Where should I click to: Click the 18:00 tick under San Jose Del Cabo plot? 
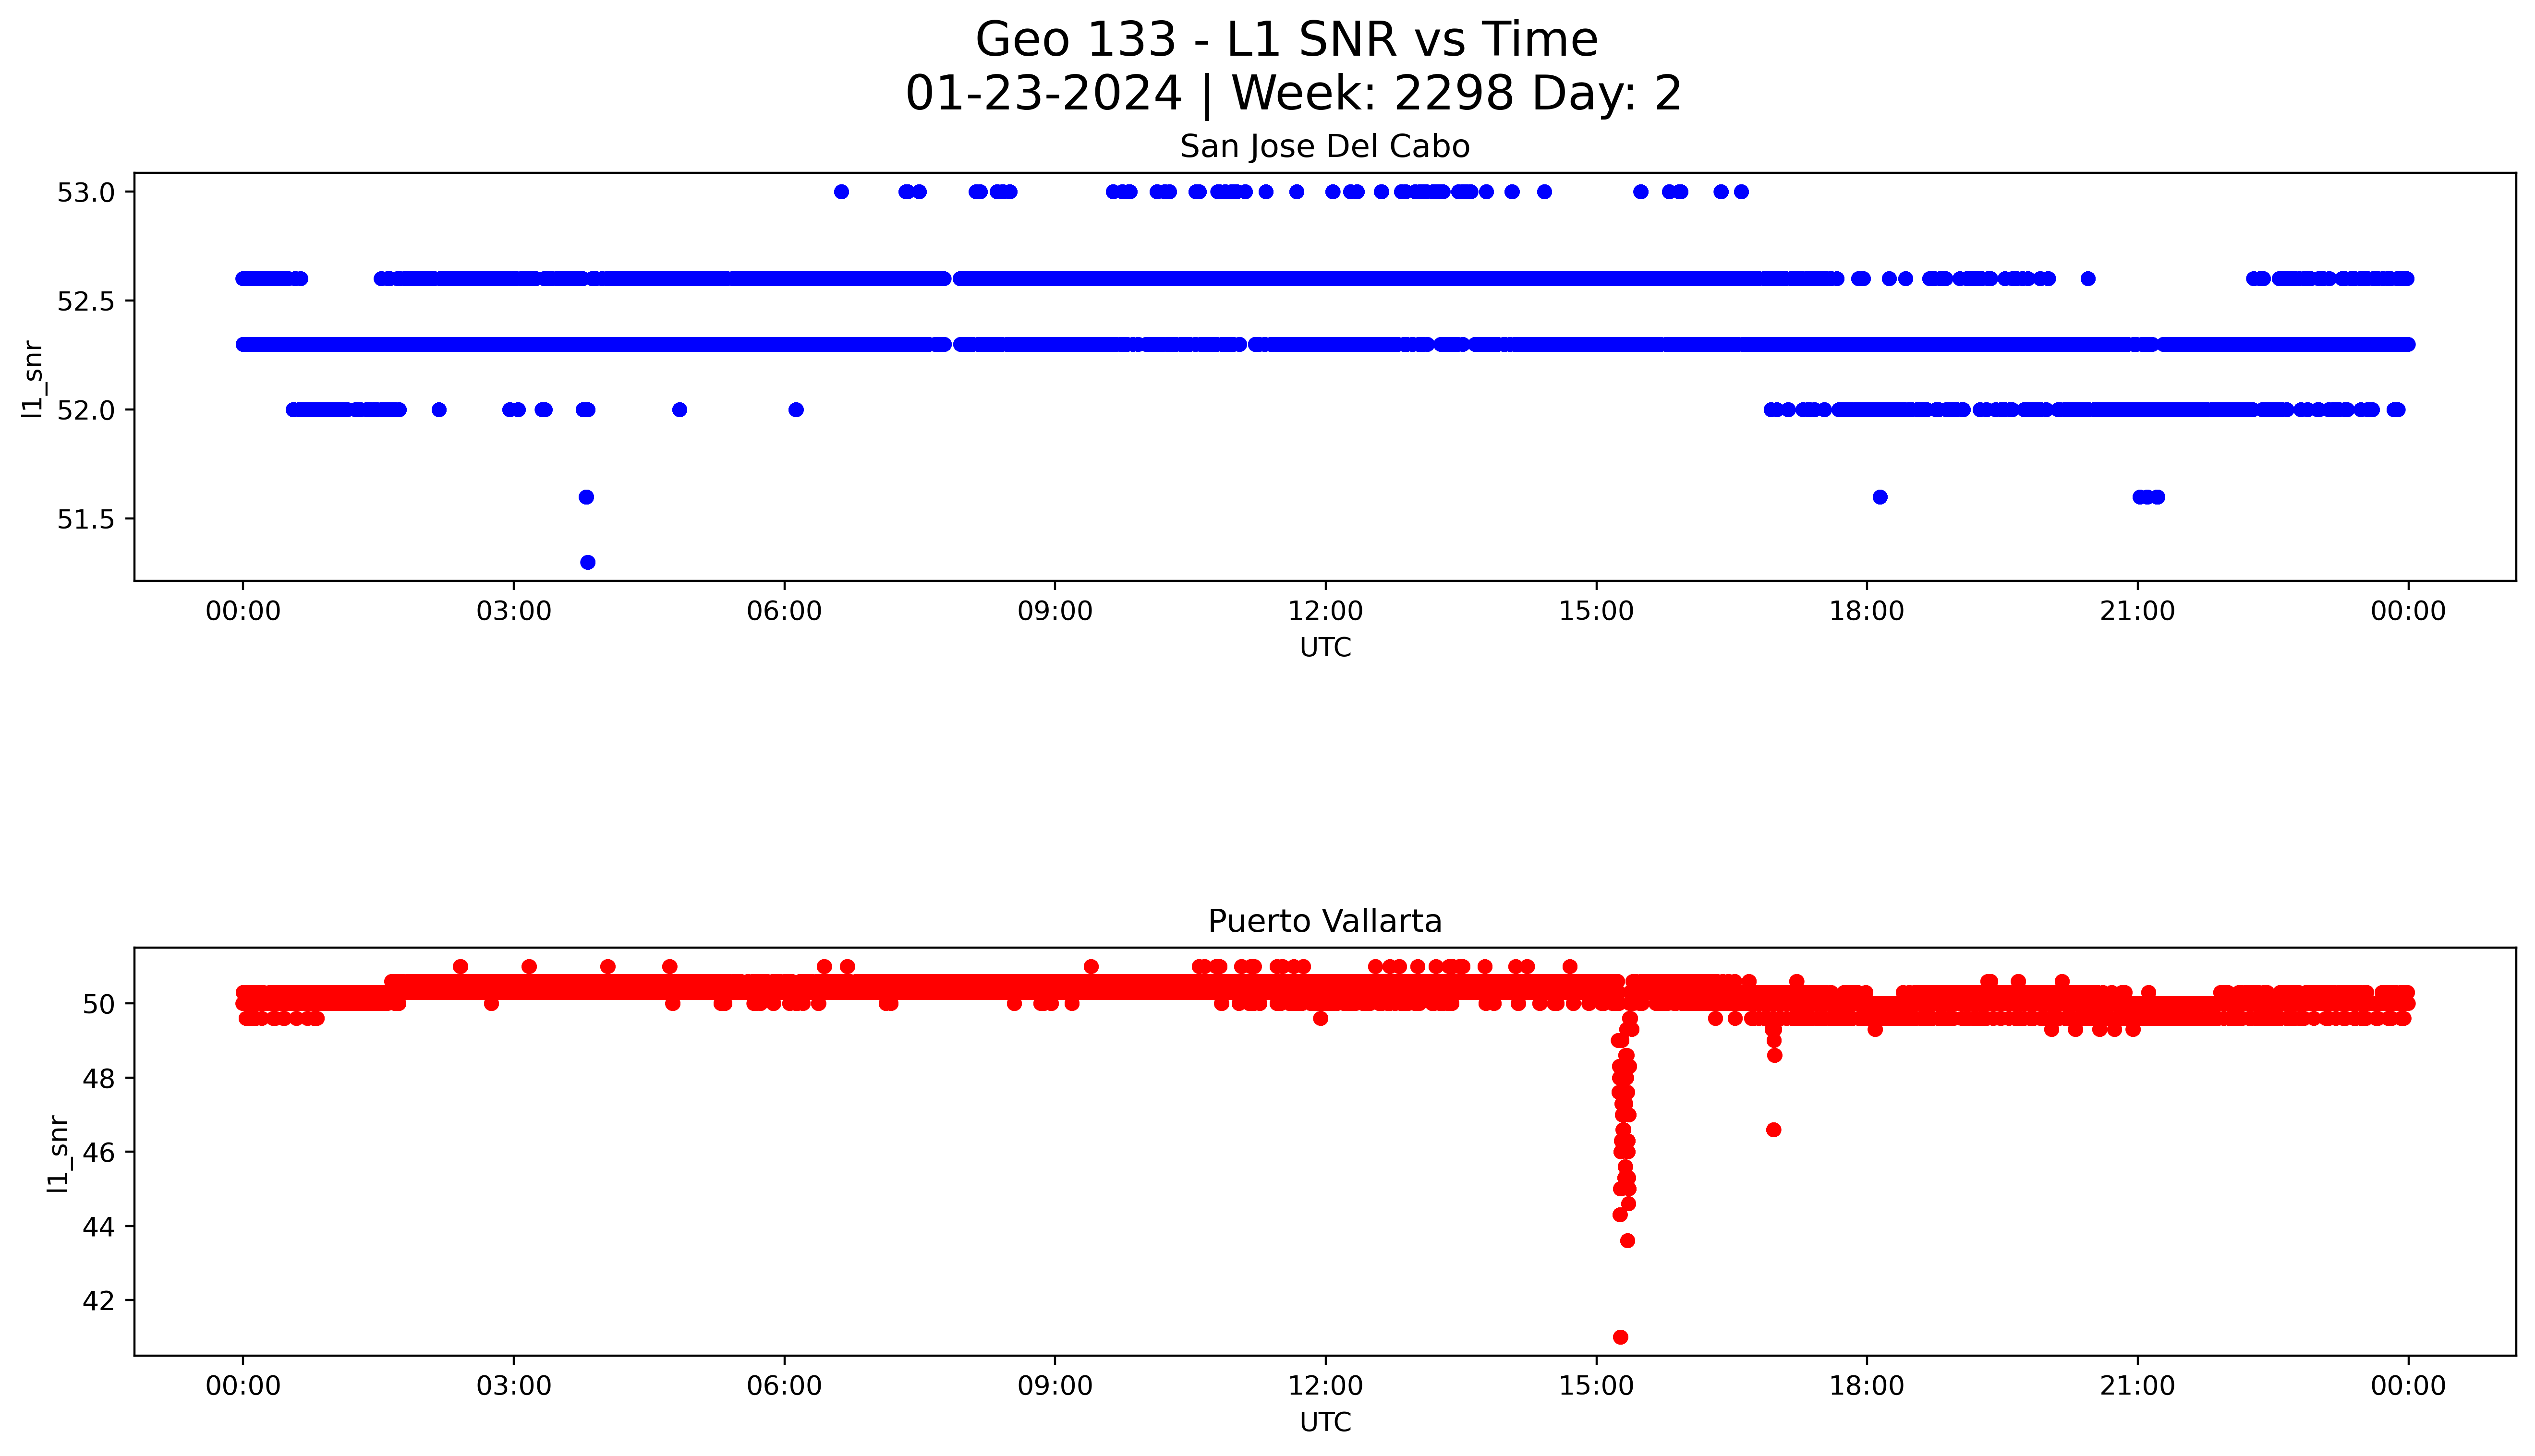pyautogui.click(x=1867, y=611)
